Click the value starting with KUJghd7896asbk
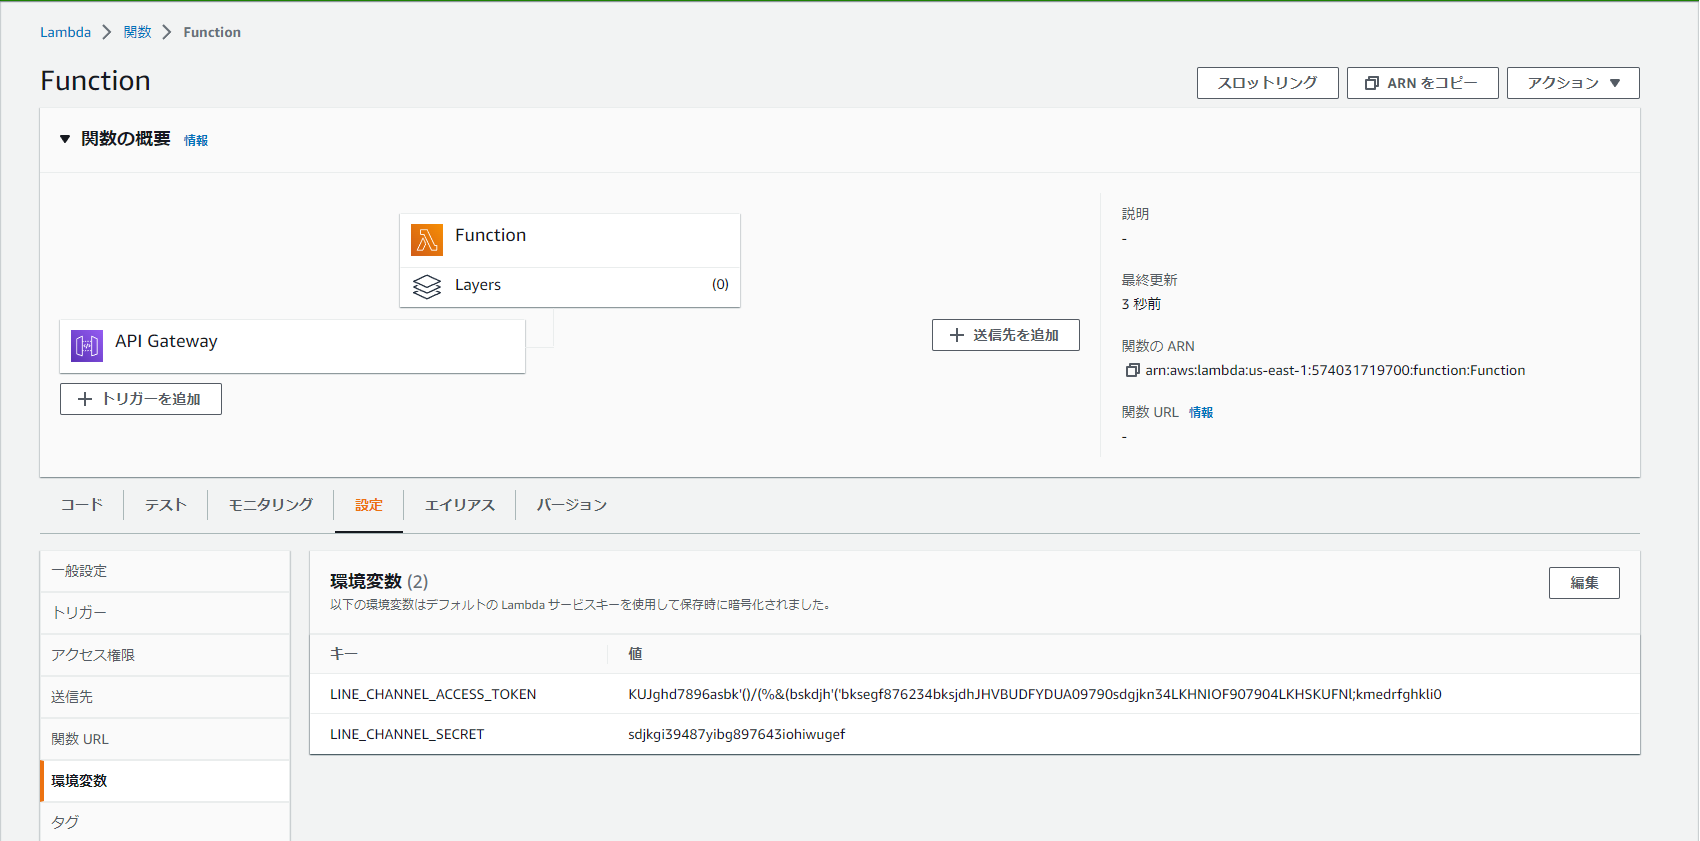This screenshot has width=1700, height=841. point(1035,694)
